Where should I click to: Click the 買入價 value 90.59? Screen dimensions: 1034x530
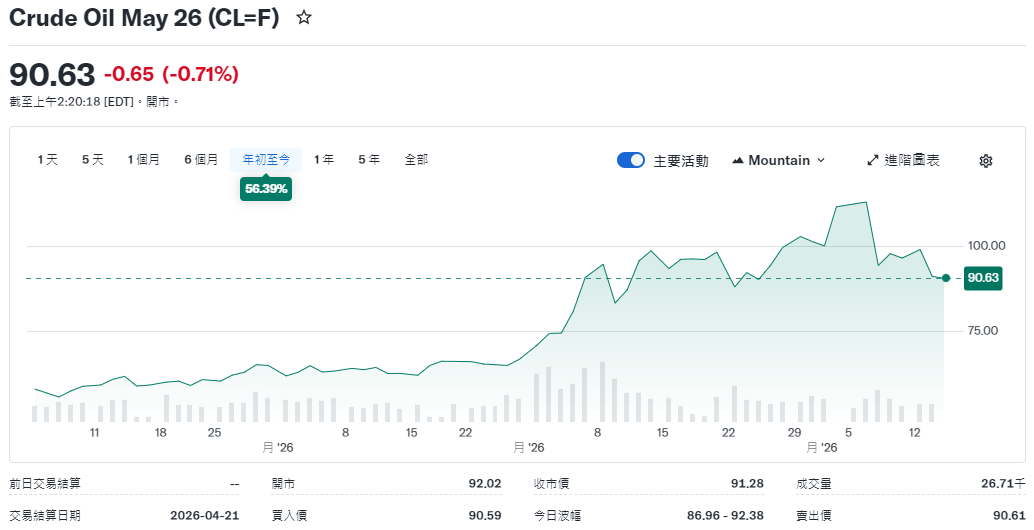click(485, 515)
